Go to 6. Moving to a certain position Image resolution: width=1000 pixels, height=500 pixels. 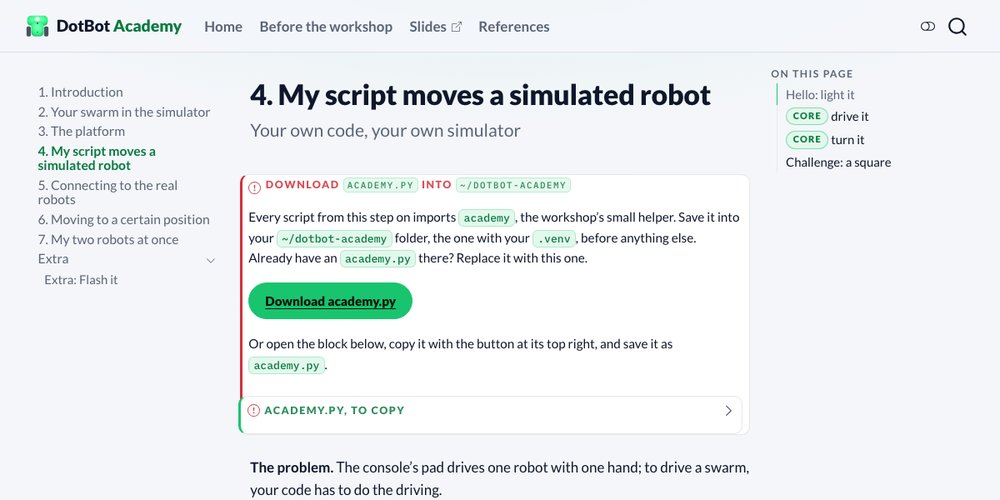pos(124,219)
